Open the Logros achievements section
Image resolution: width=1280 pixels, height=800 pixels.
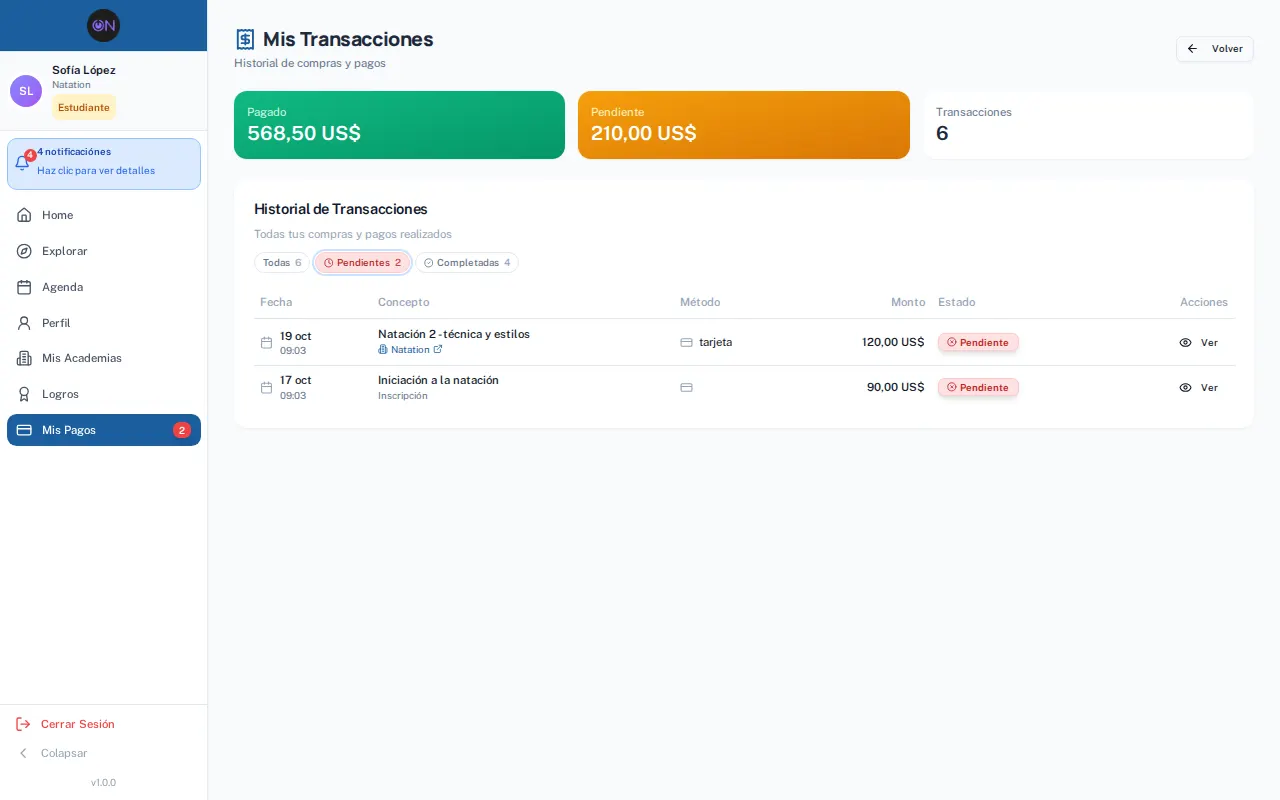point(104,394)
